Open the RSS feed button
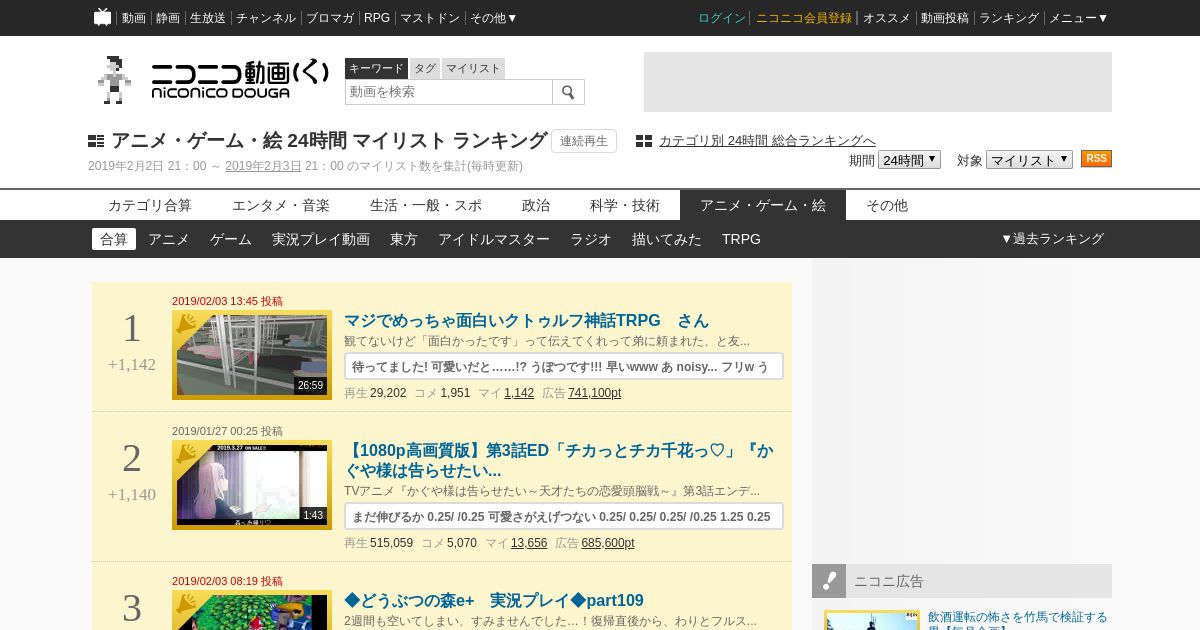The width and height of the screenshot is (1200, 630). (x=1096, y=159)
